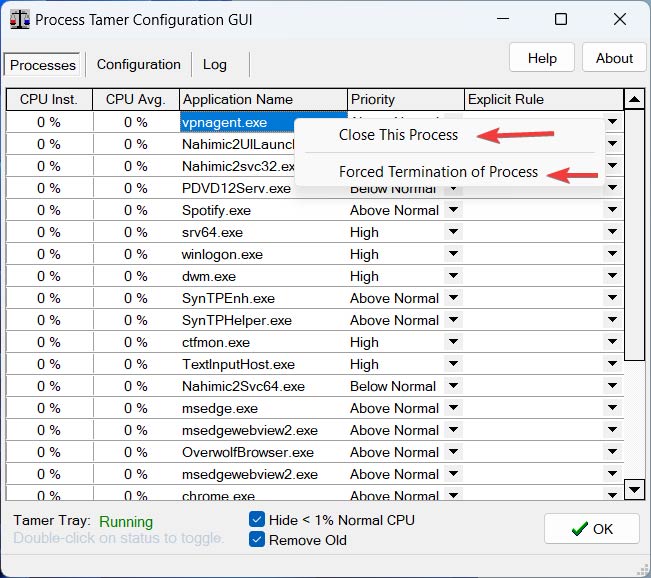Viewport: 651px width, 578px height.
Task: Open priority dropdown for Spotify.exe
Action: [453, 210]
